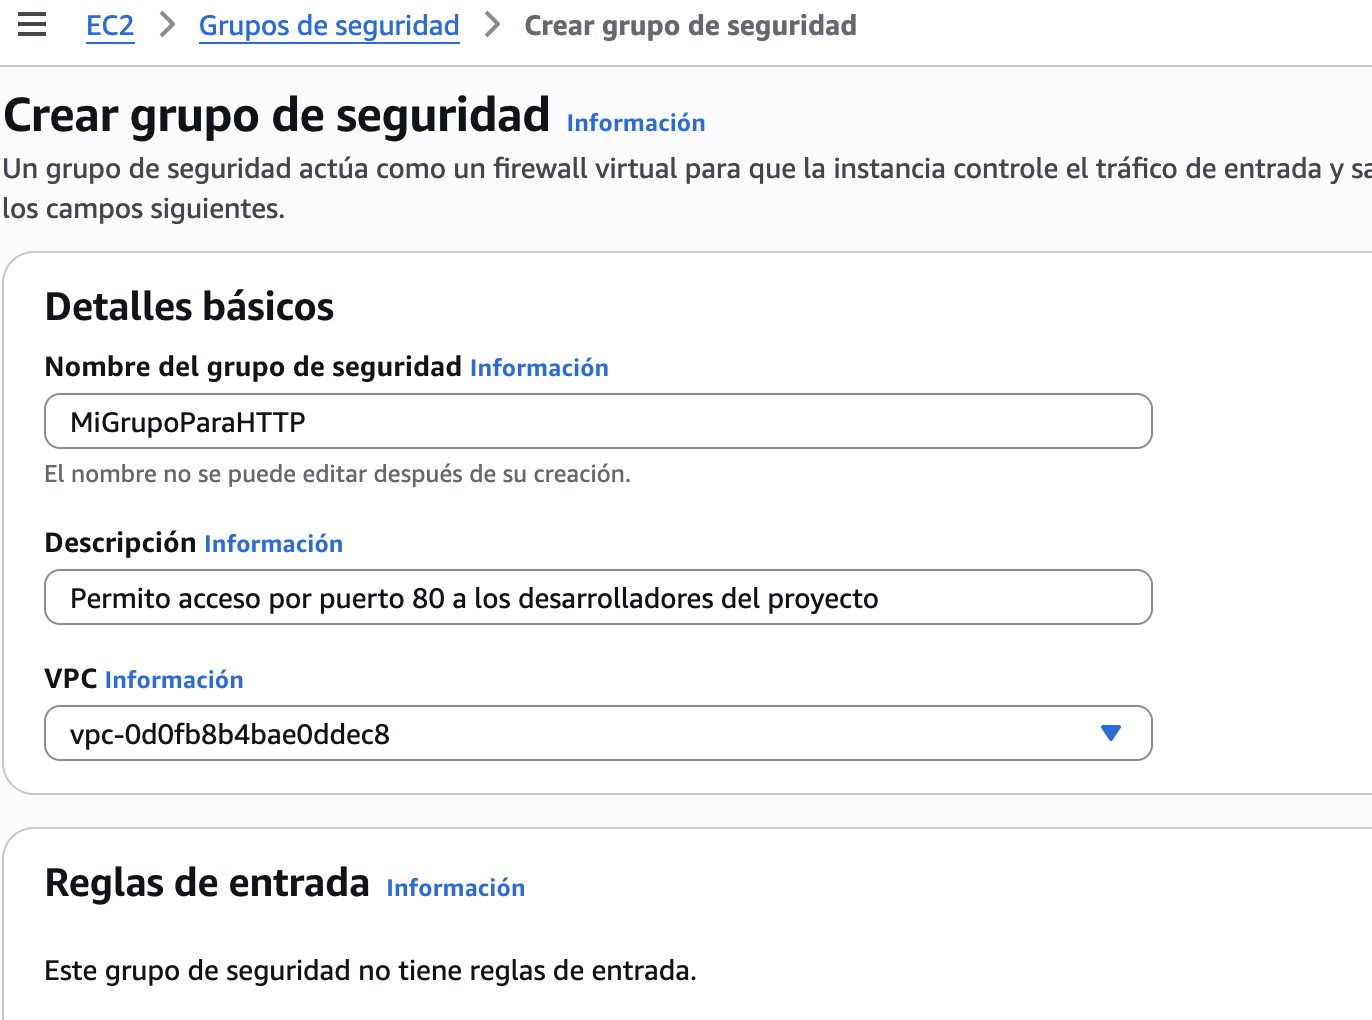Click the 'Reglas de entrada' section heading

coord(207,884)
